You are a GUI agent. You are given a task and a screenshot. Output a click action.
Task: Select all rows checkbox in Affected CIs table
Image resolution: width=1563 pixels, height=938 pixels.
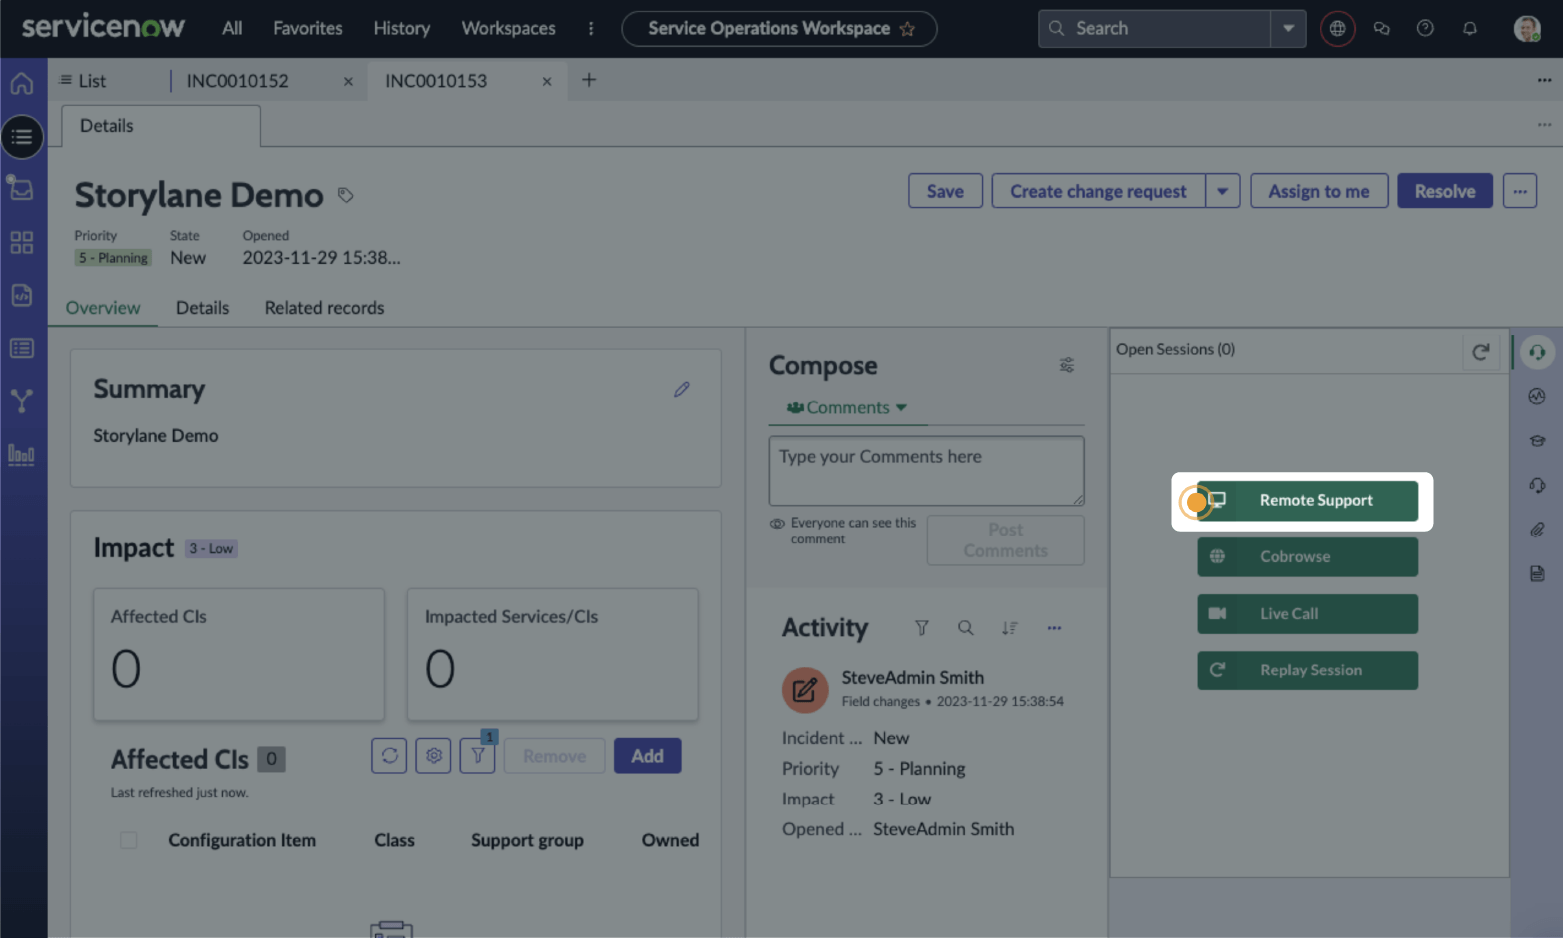click(128, 840)
